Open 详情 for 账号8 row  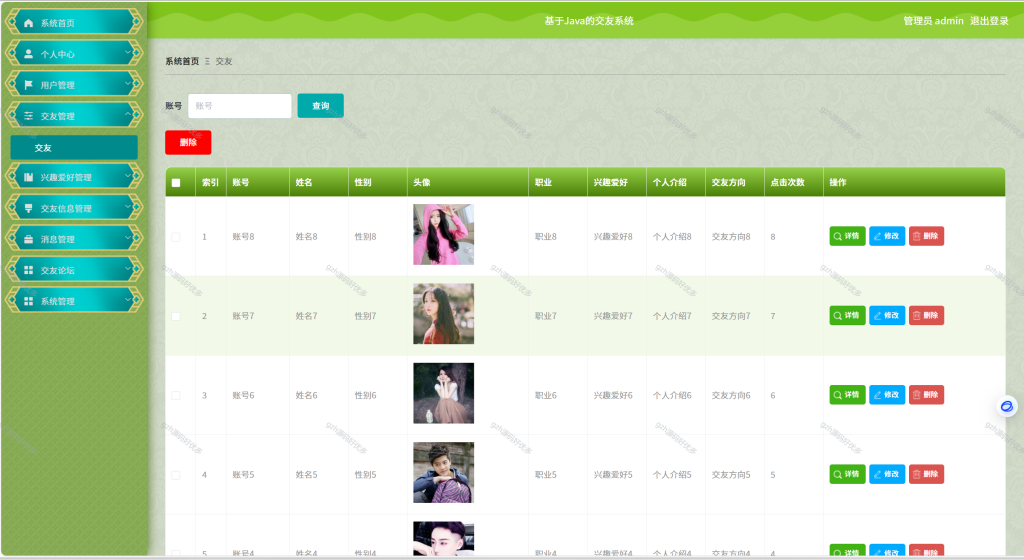click(847, 236)
